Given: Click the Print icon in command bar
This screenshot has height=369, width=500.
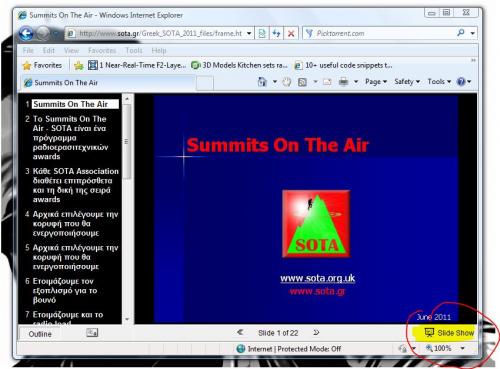Looking at the screenshot, I should [x=343, y=82].
